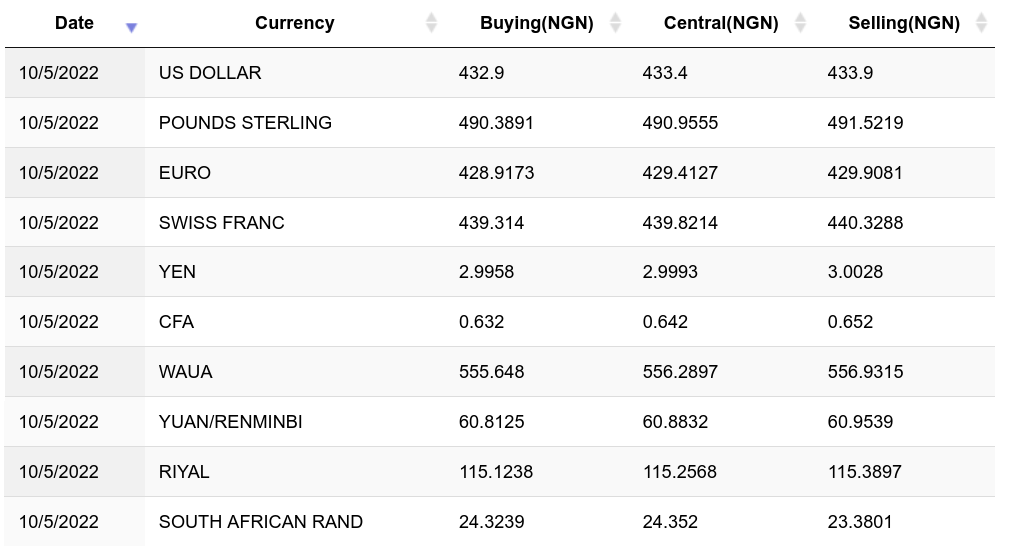Sort by Selling(NGN) column header
Image resolution: width=1010 pixels, height=547 pixels.
[903, 23]
